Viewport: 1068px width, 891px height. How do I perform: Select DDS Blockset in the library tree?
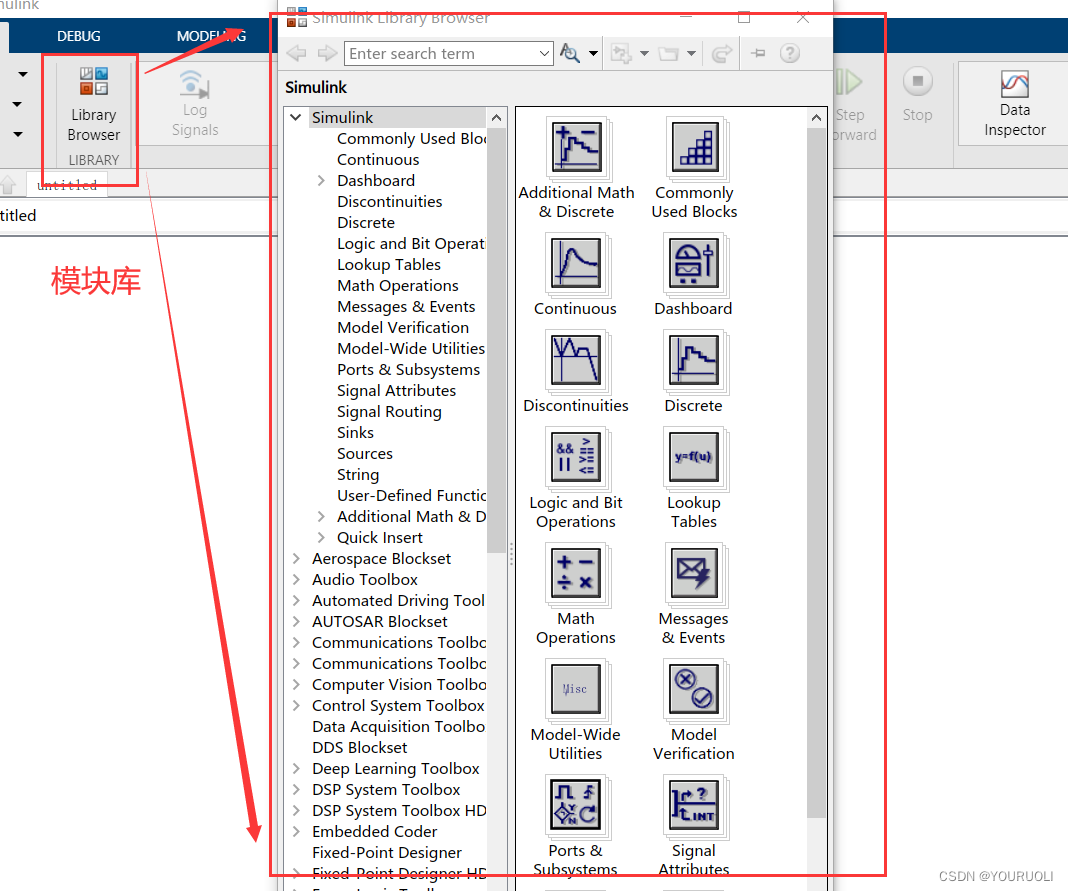(360, 747)
